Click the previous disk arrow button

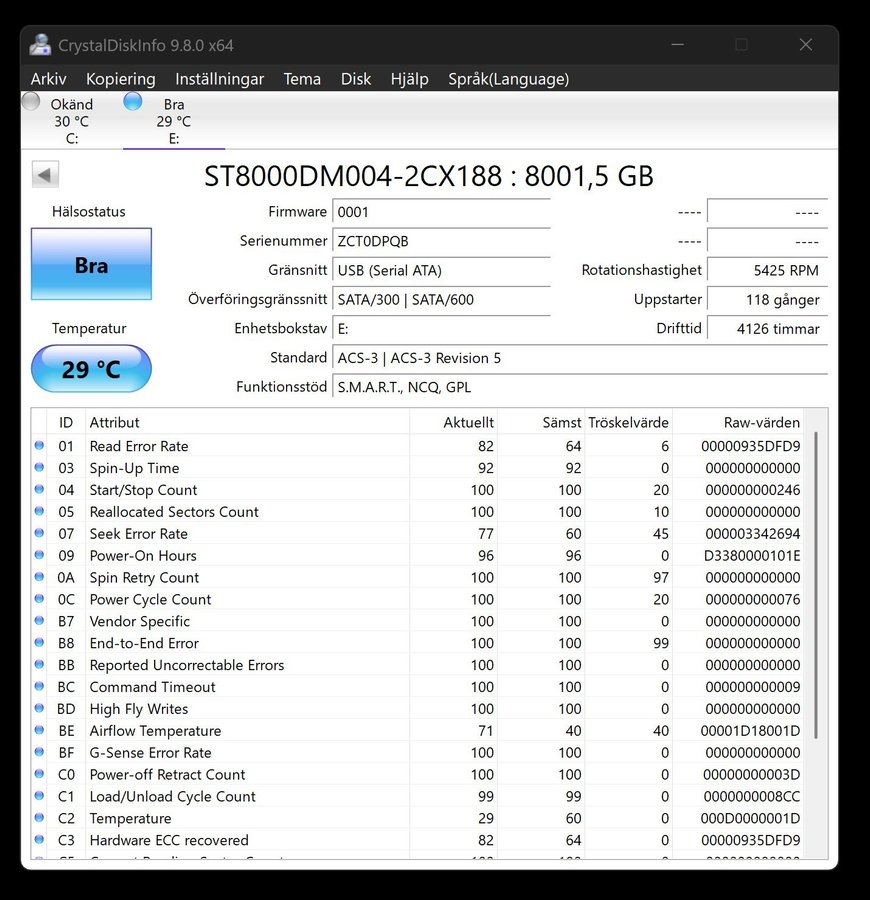click(45, 174)
